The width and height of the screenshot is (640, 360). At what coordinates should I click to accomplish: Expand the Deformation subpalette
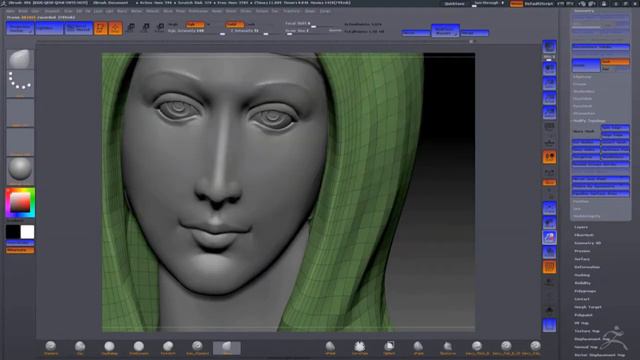click(x=587, y=267)
